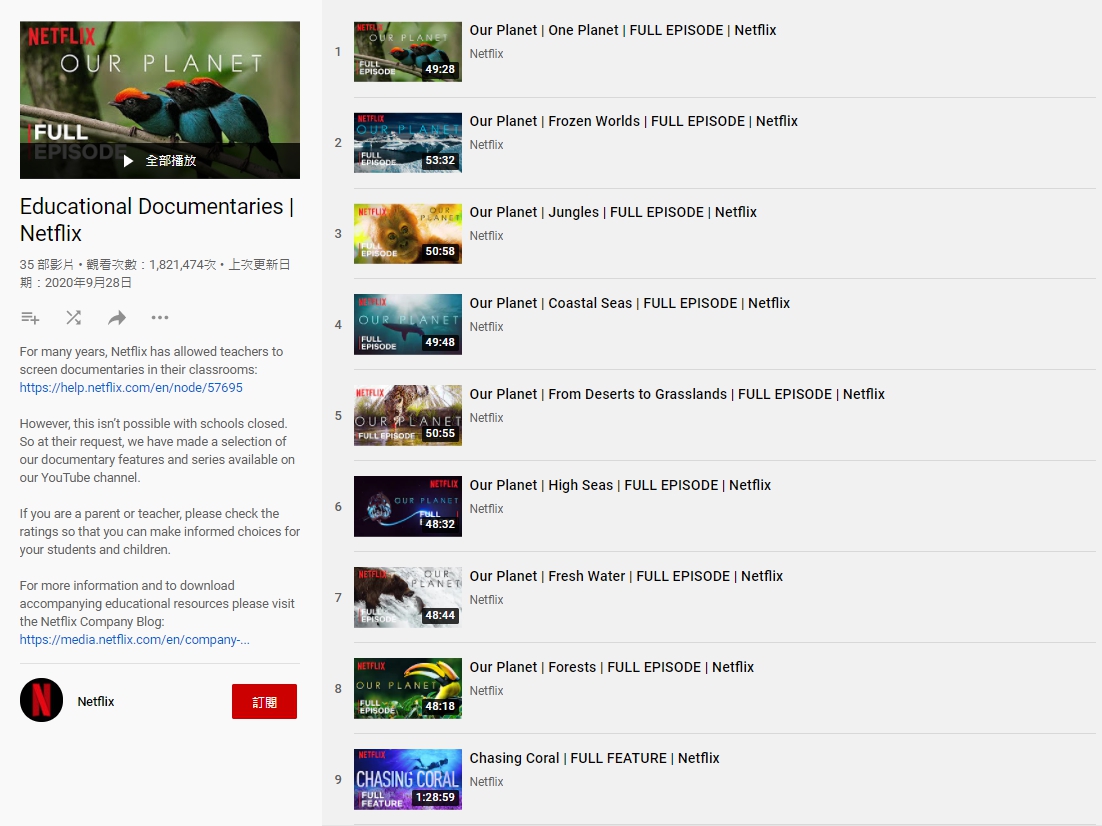Click Netflix channel under High Seas title
The image size is (1102, 826).
(486, 509)
